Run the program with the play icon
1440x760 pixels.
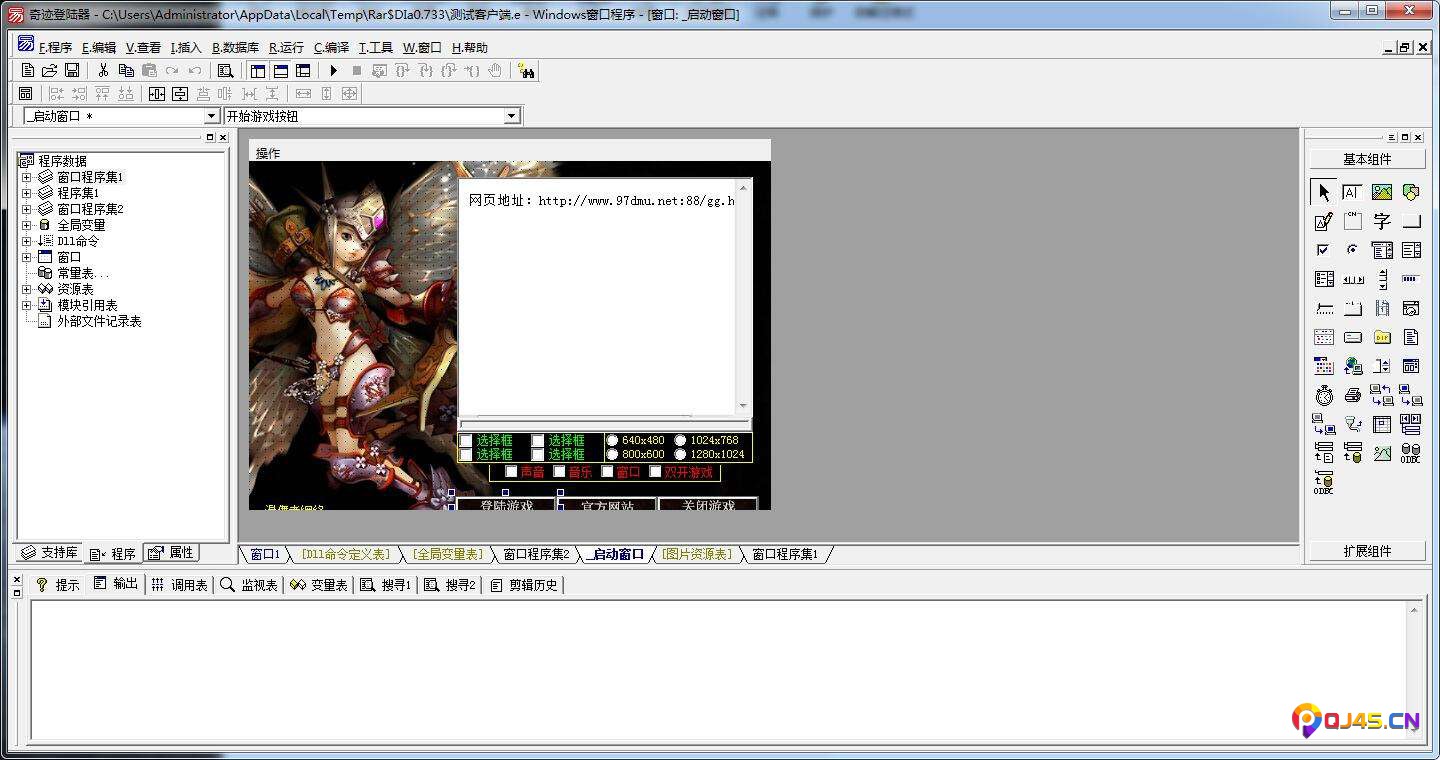(x=334, y=70)
